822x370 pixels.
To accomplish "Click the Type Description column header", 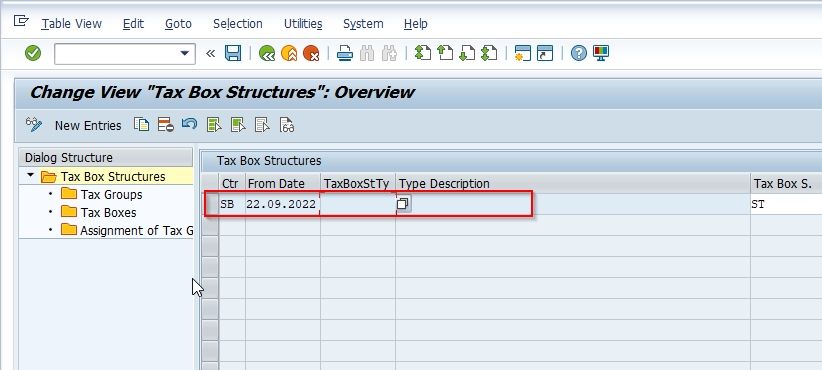I will (x=572, y=183).
